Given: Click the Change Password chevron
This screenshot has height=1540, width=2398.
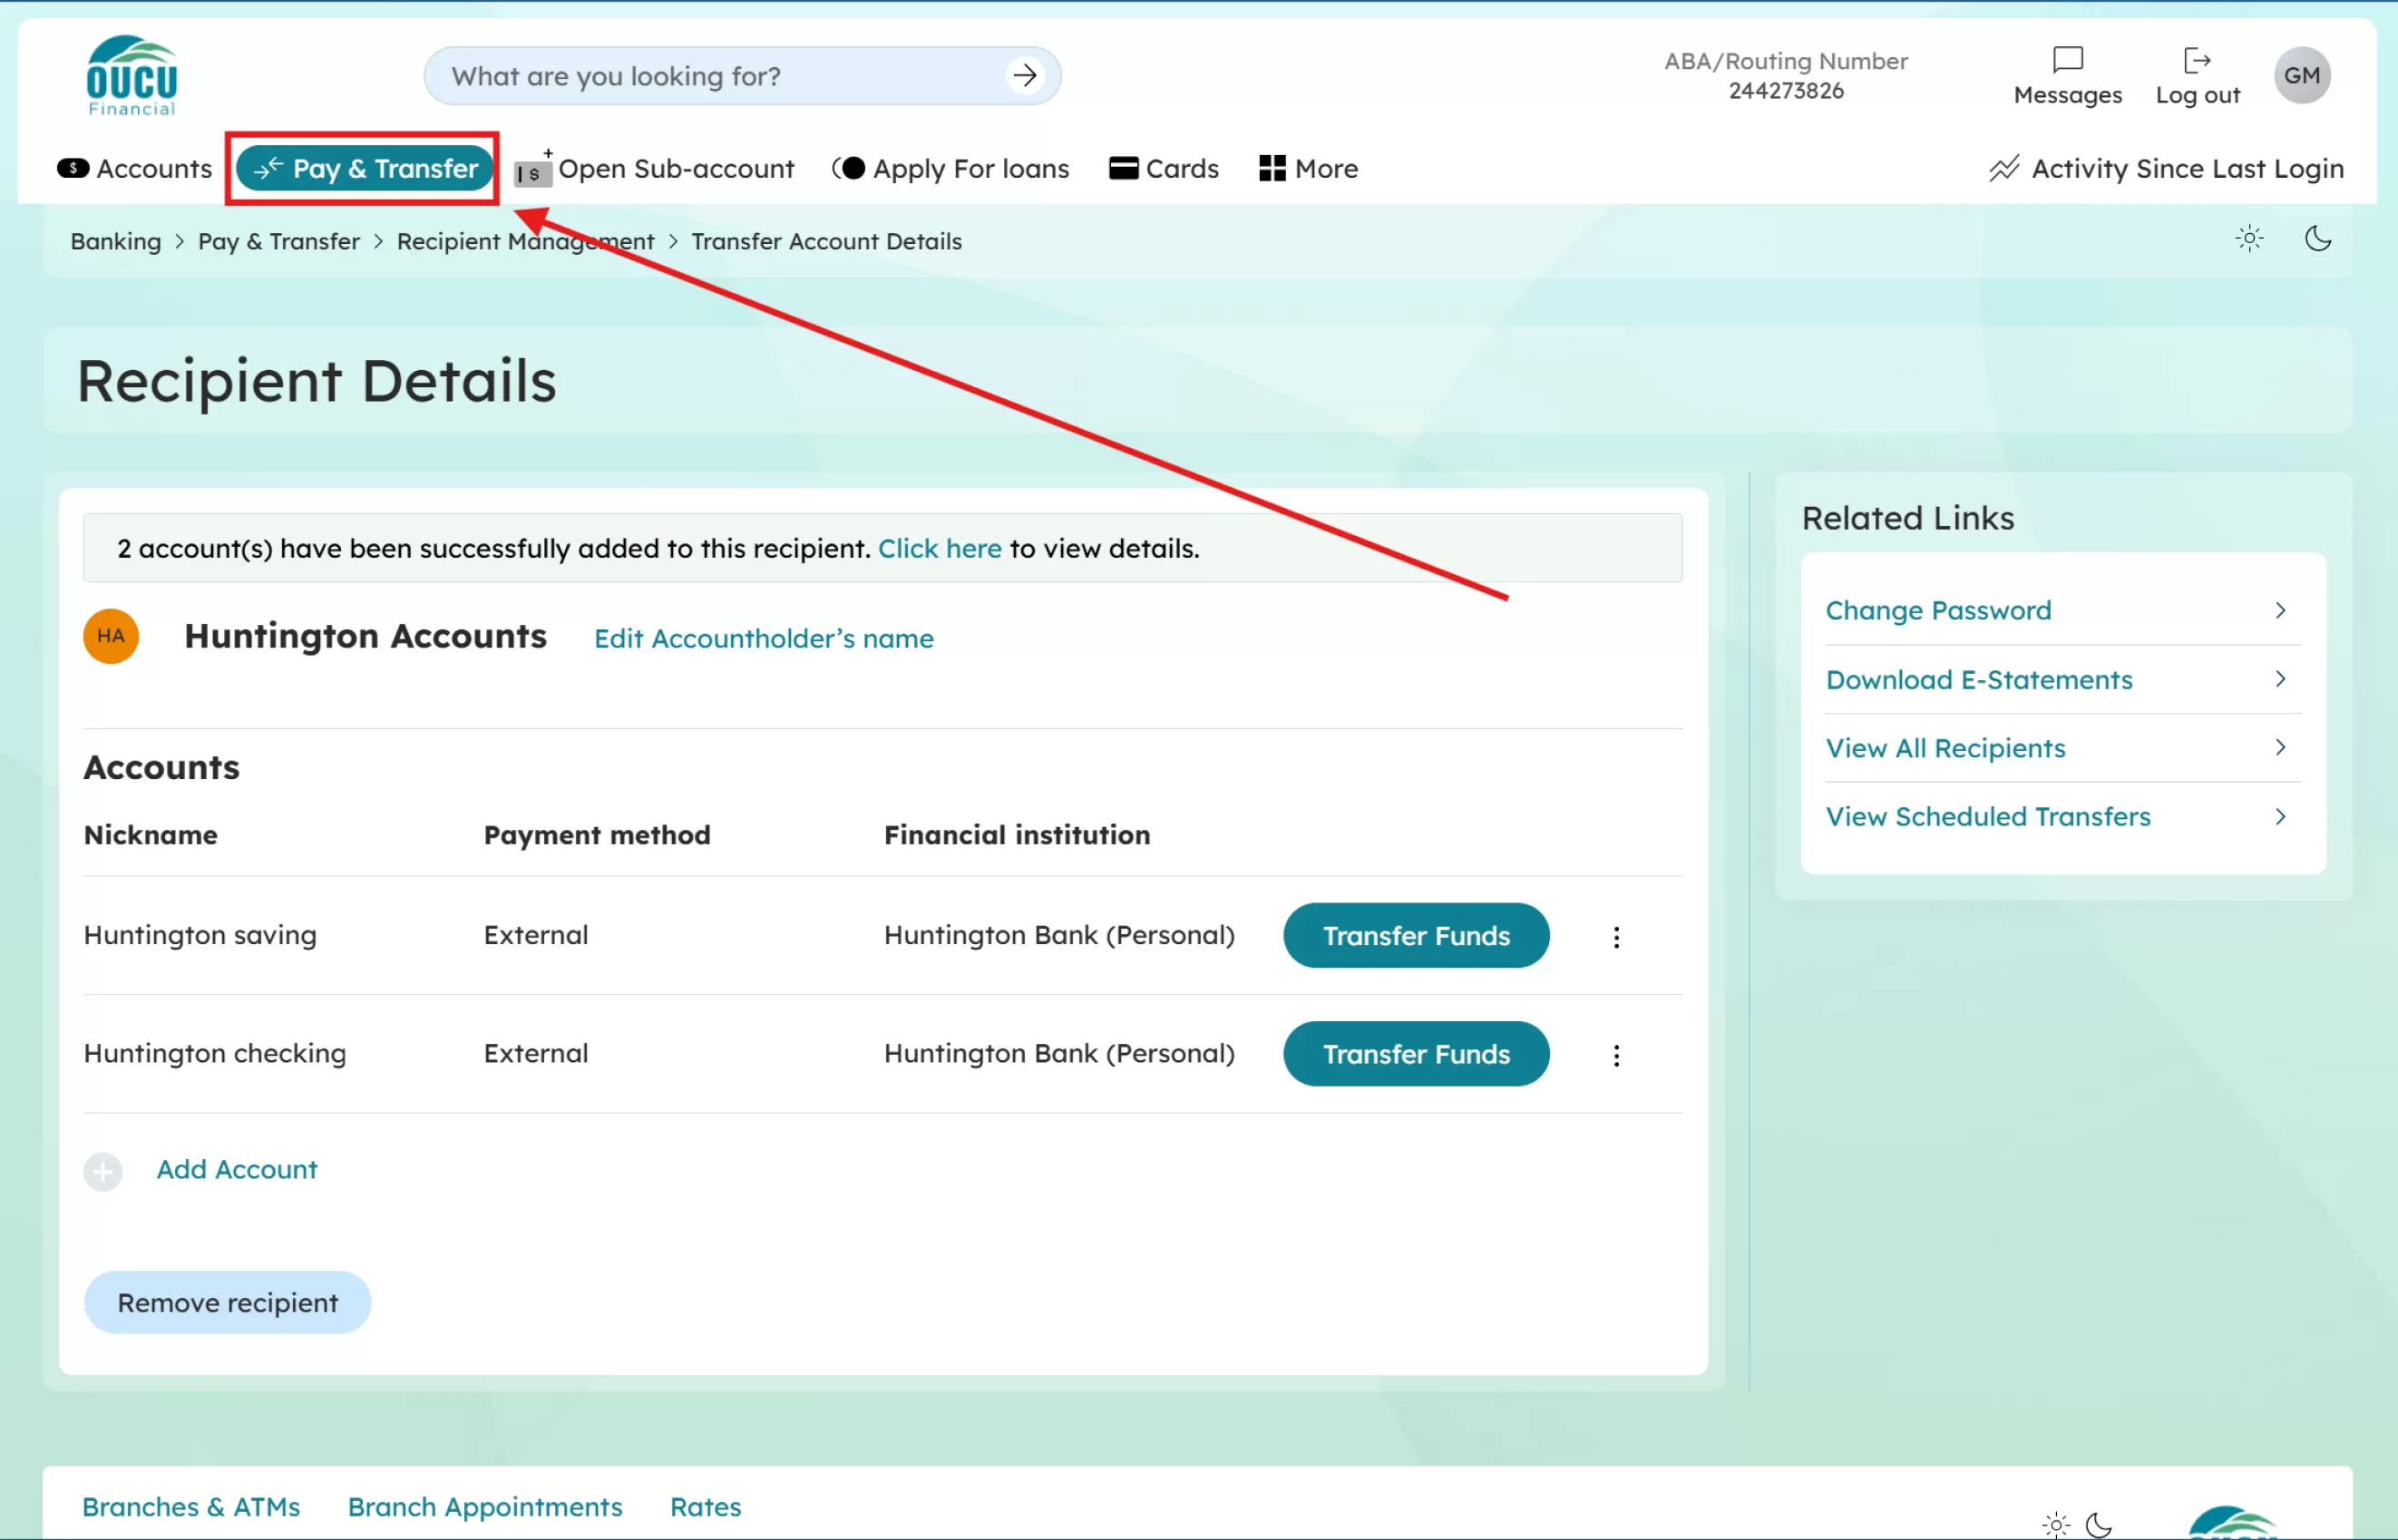Looking at the screenshot, I should [x=2280, y=610].
